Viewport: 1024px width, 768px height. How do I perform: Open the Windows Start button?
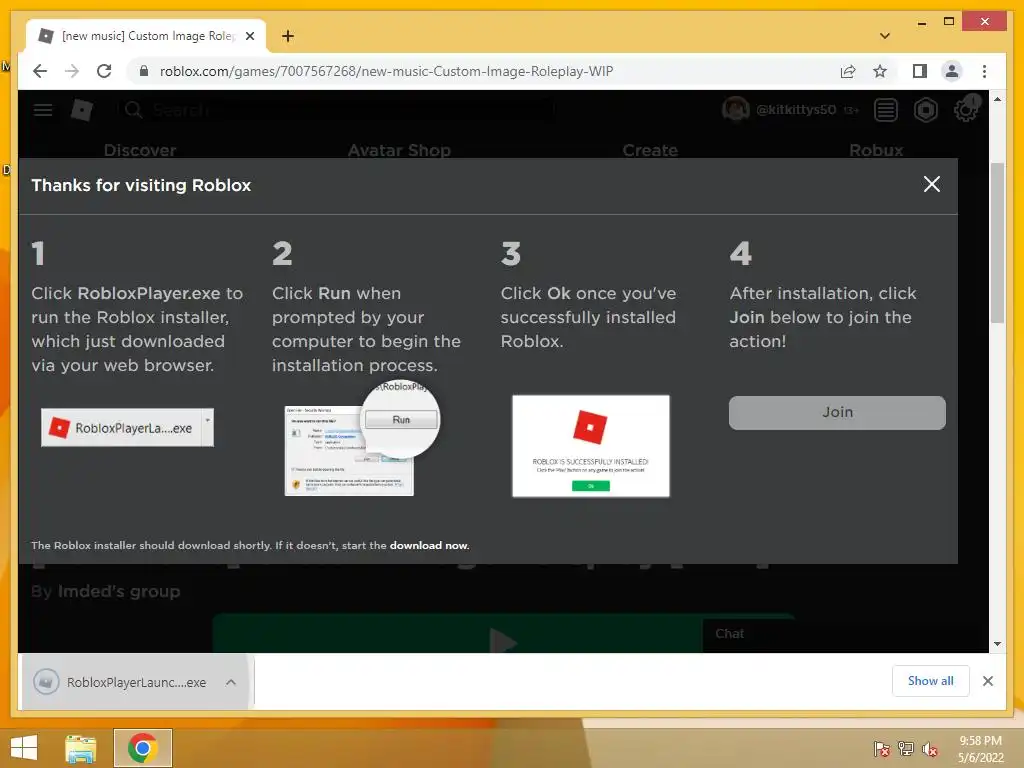[24, 748]
